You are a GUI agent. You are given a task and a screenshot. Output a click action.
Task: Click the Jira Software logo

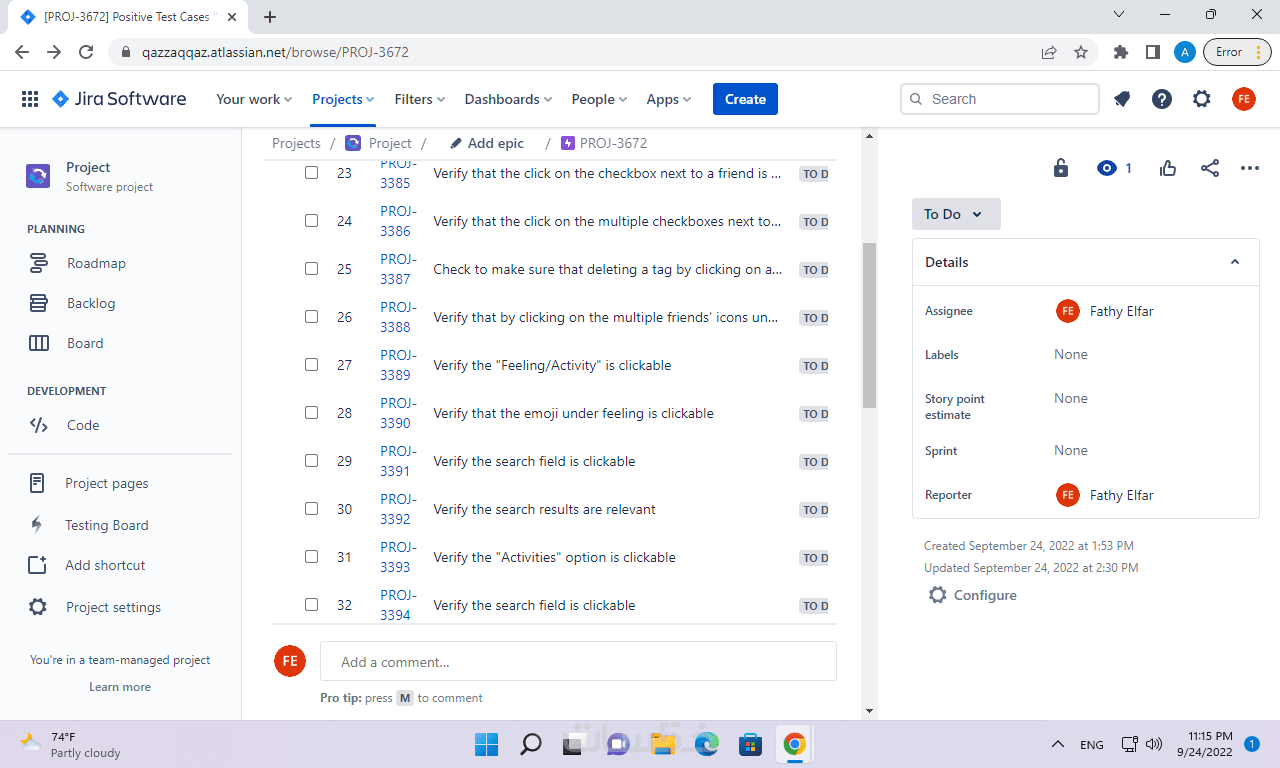pyautogui.click(x=119, y=99)
